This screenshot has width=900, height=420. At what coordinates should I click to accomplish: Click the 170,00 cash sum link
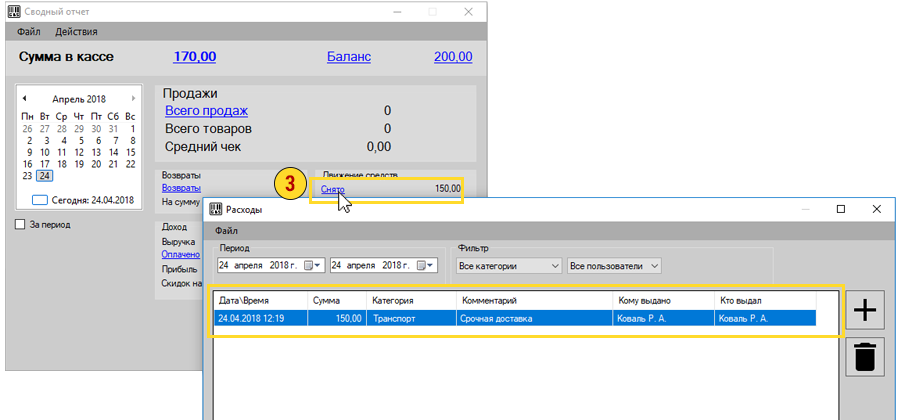pyautogui.click(x=195, y=57)
